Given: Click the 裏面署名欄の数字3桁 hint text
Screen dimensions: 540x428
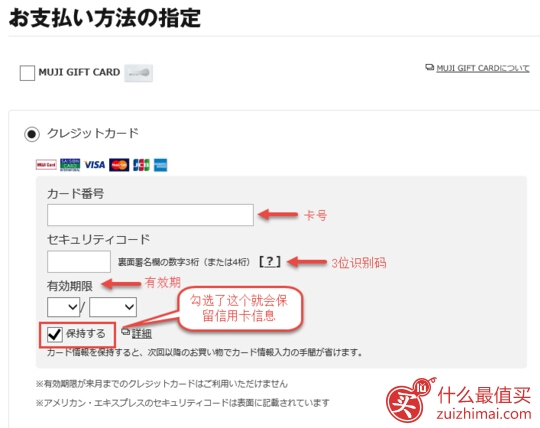Looking at the screenshot, I should click(184, 262).
